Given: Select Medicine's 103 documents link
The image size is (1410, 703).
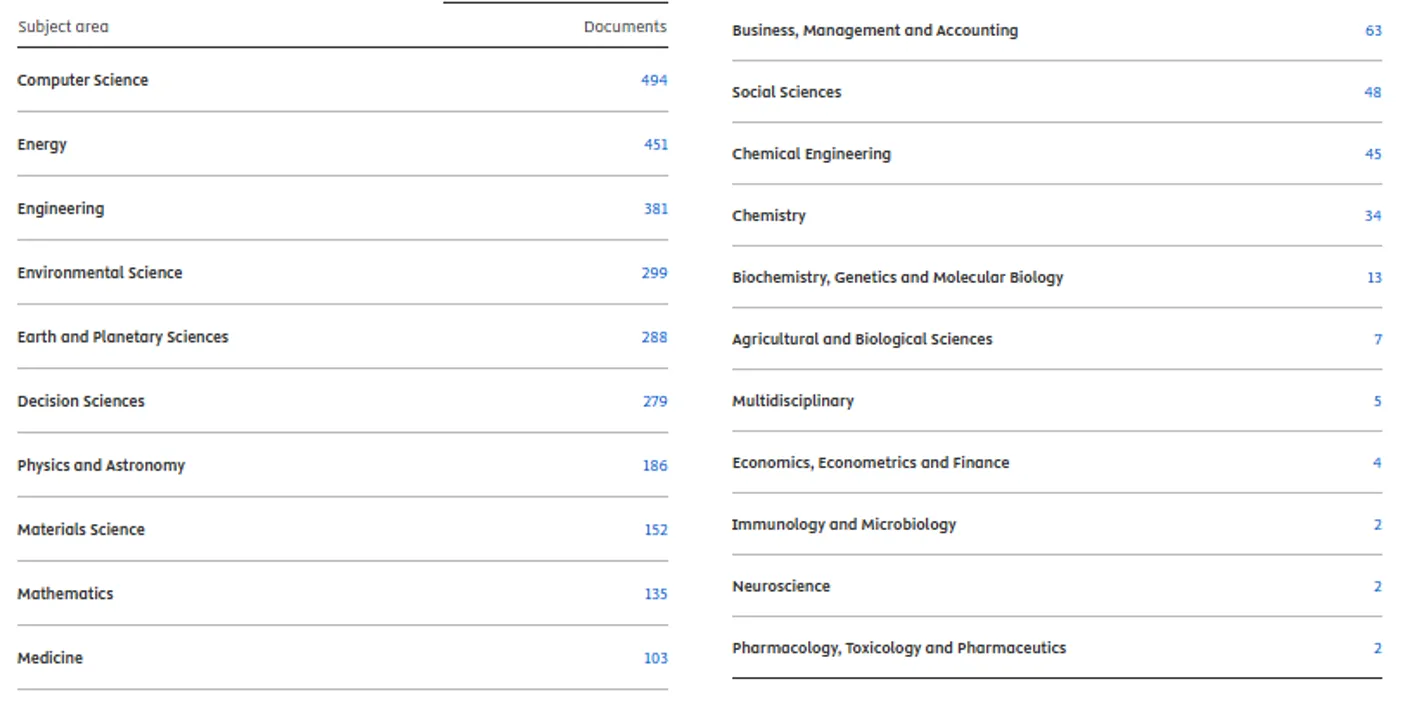Looking at the screenshot, I should (655, 658).
